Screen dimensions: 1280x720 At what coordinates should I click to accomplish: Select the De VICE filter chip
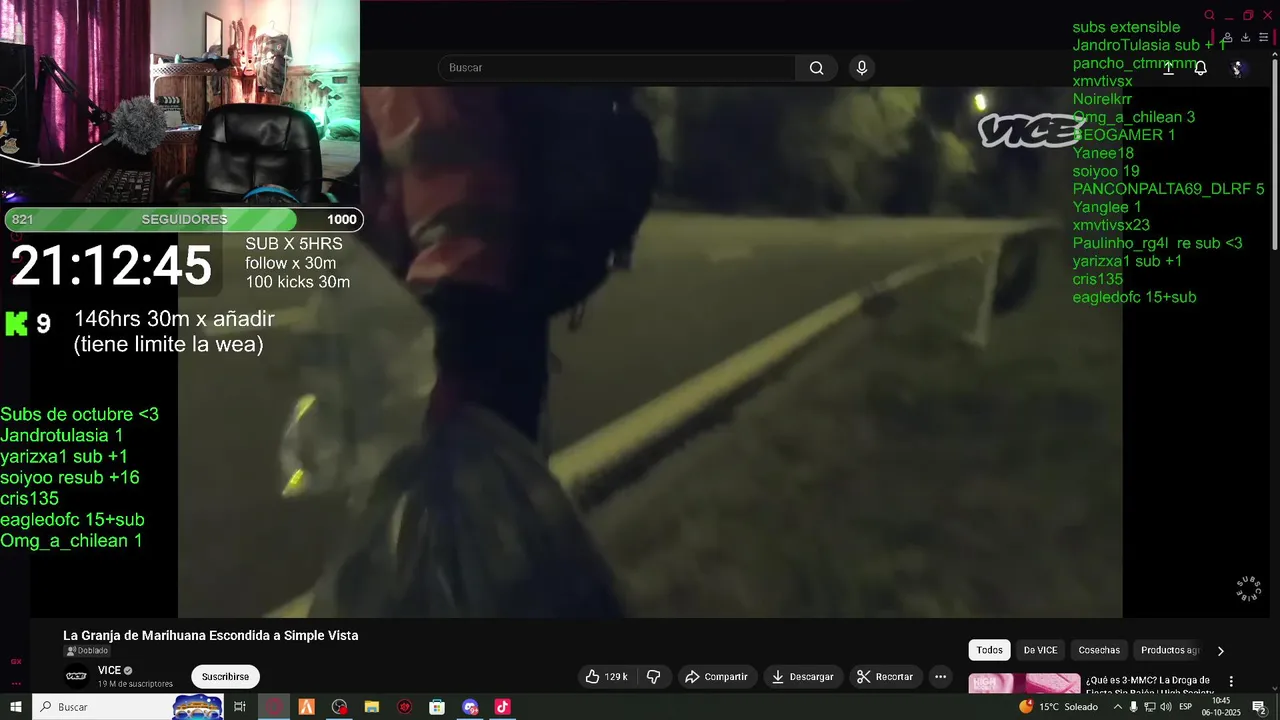point(1040,650)
